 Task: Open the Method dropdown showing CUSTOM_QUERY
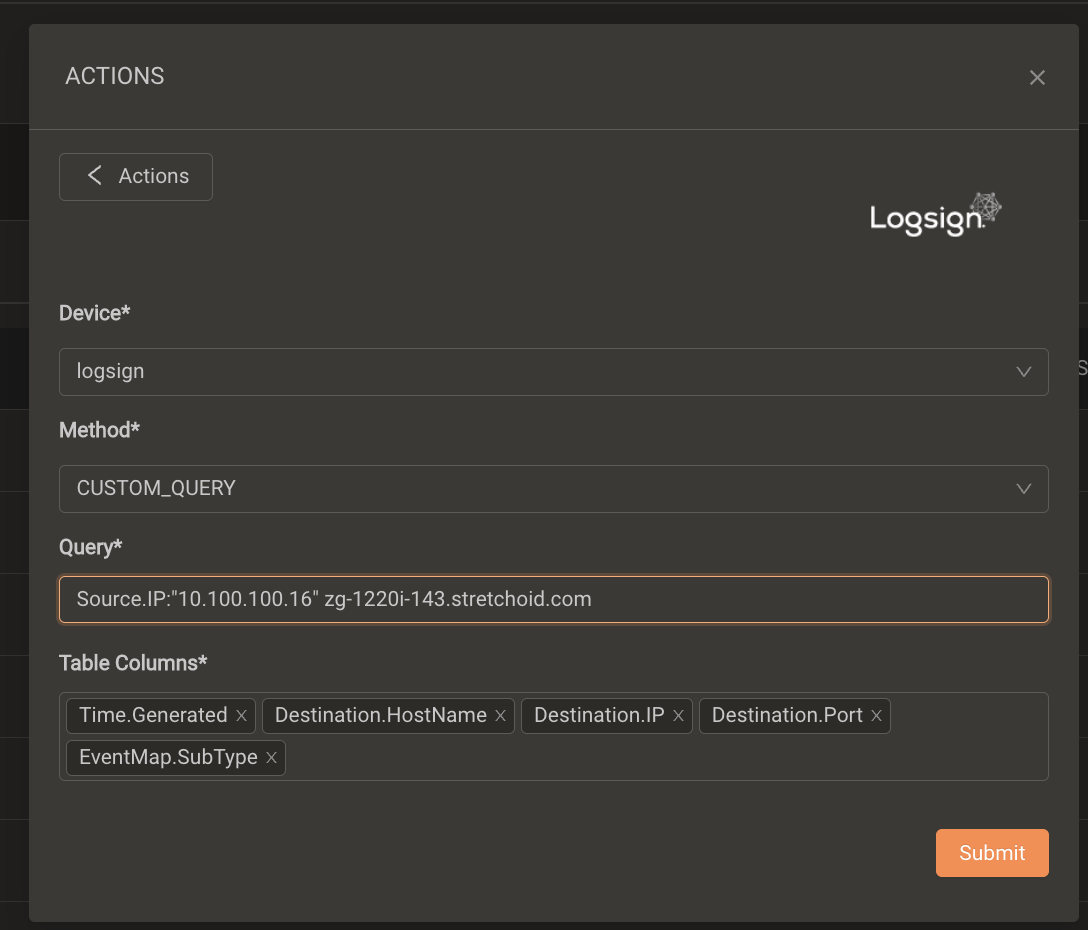point(553,489)
